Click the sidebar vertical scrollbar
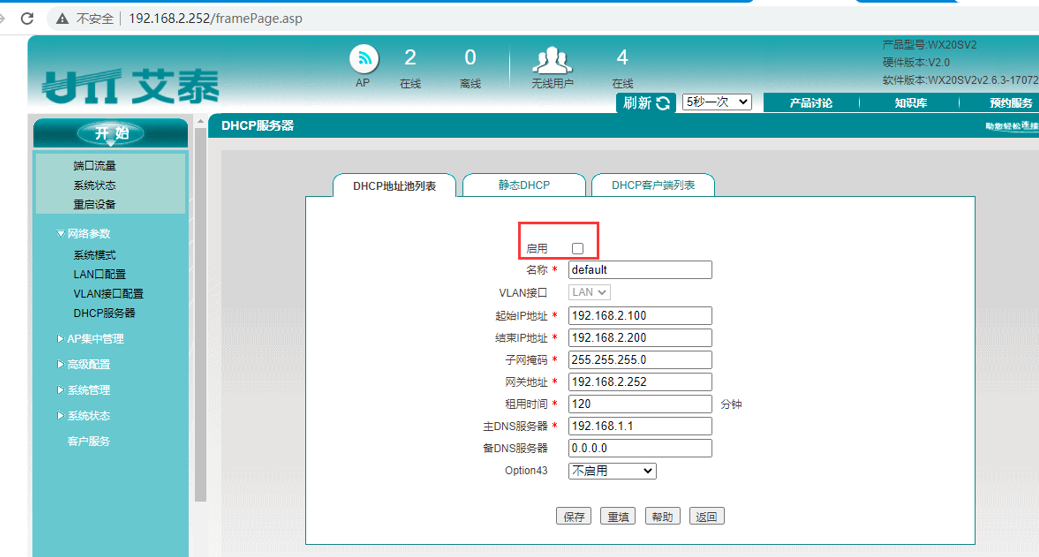1039x557 pixels. pos(201,311)
